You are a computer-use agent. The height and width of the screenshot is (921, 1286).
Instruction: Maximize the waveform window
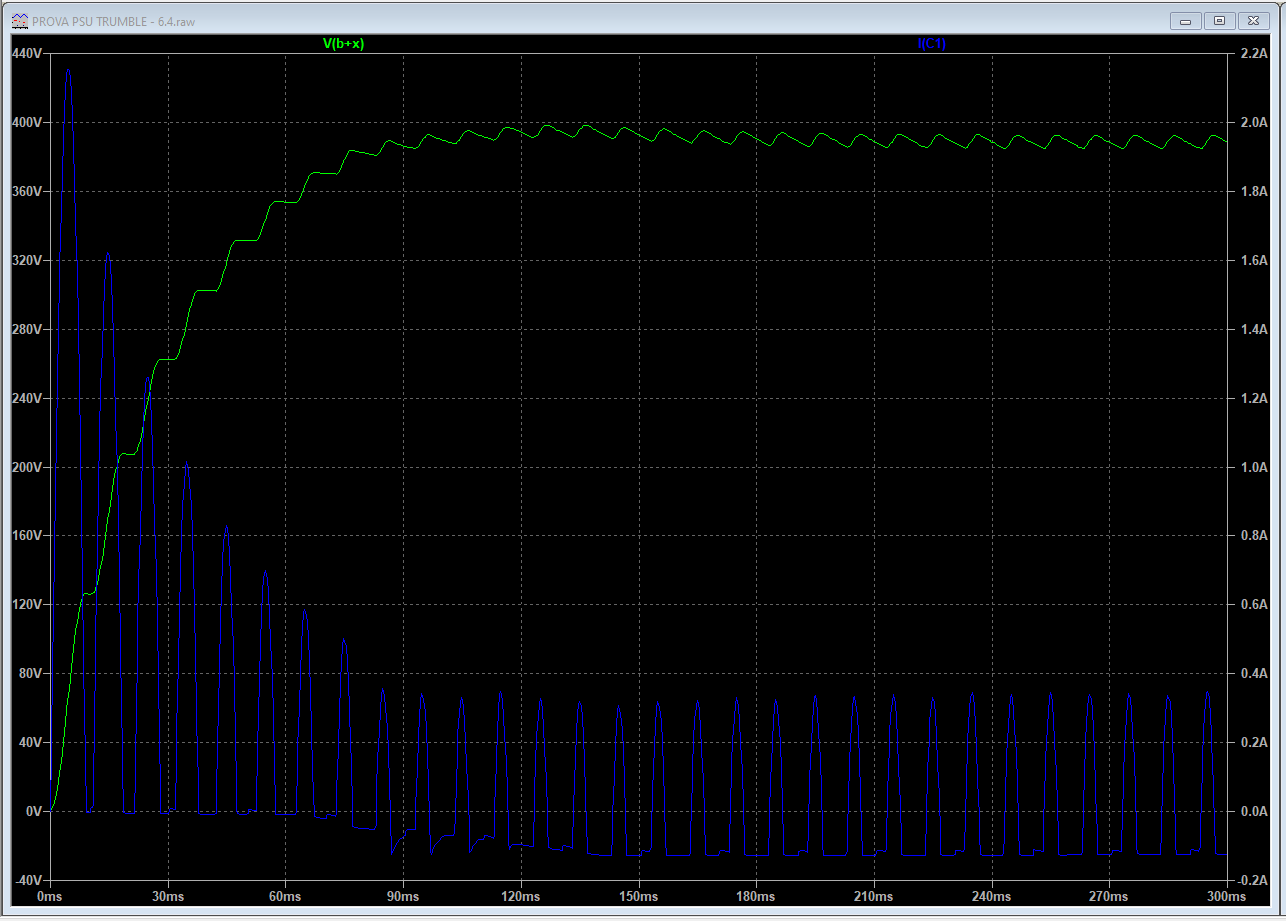coord(1220,20)
